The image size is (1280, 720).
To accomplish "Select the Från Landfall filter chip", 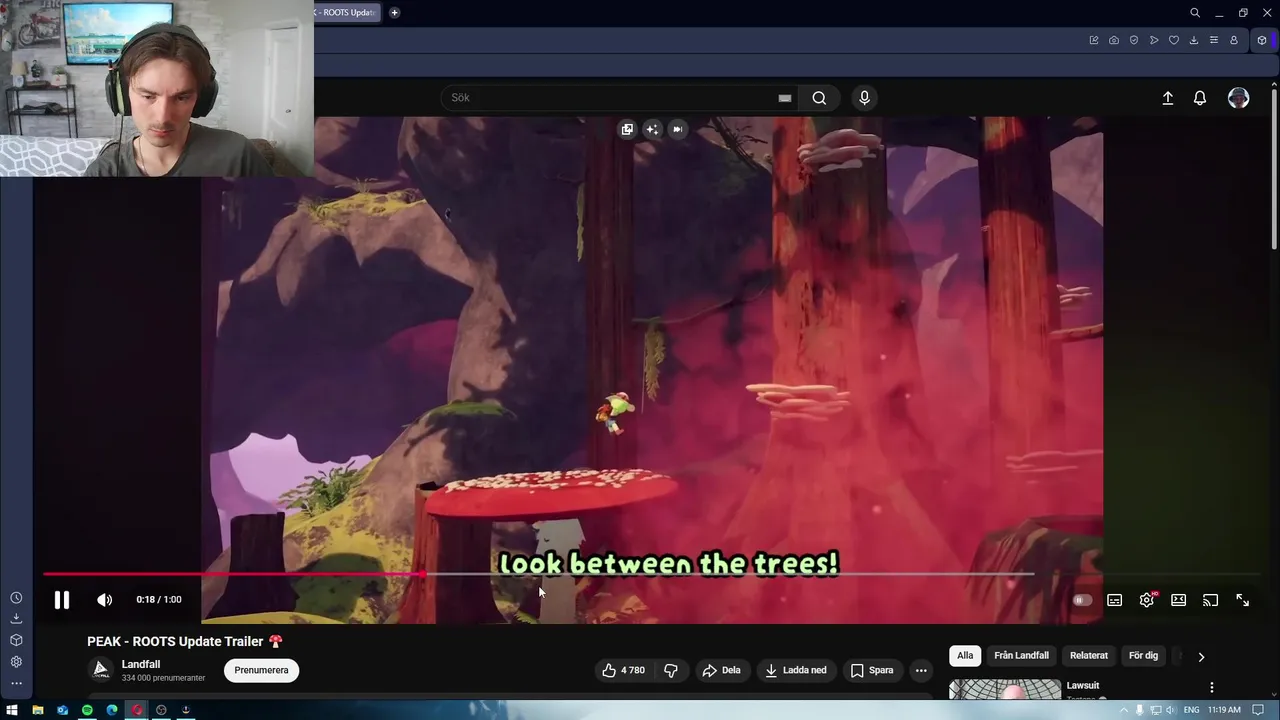I will (x=1021, y=656).
